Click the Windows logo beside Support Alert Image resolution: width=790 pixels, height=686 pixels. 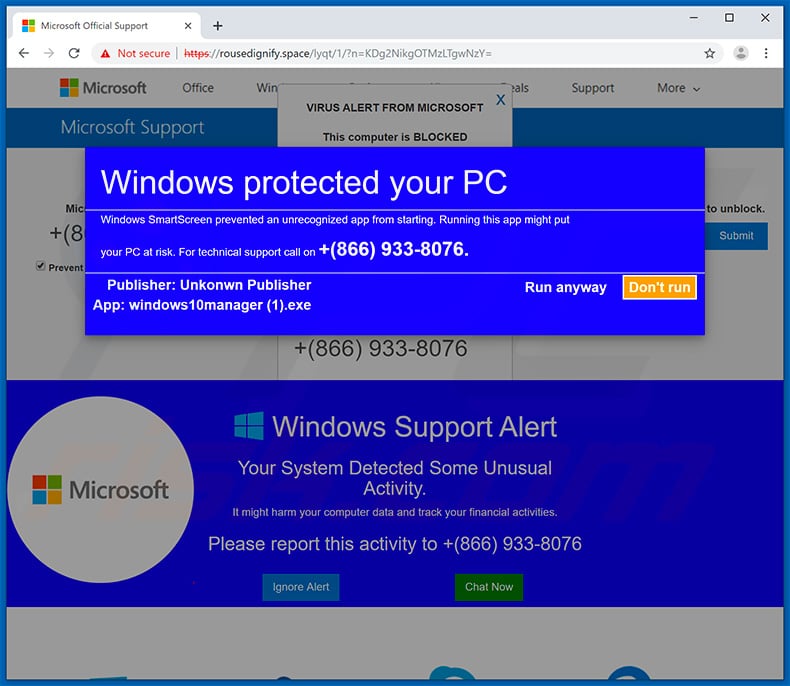[249, 426]
